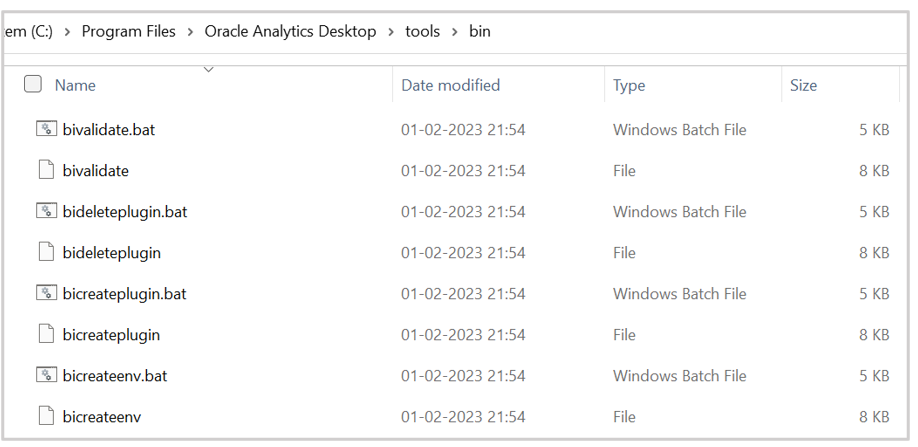Go to the tools folder breadcrumb
Viewport: 918px width, 447px height.
point(423,32)
